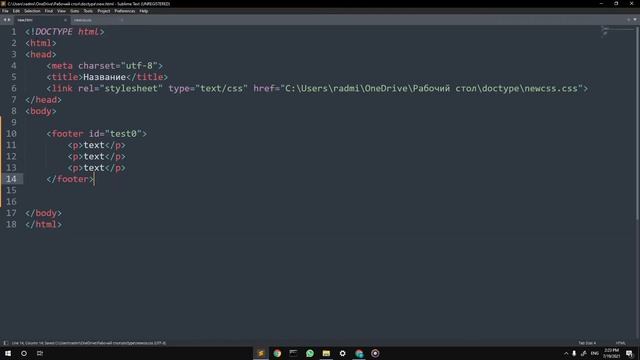
Task: Switch to the new.html tab
Action: tap(41, 20)
